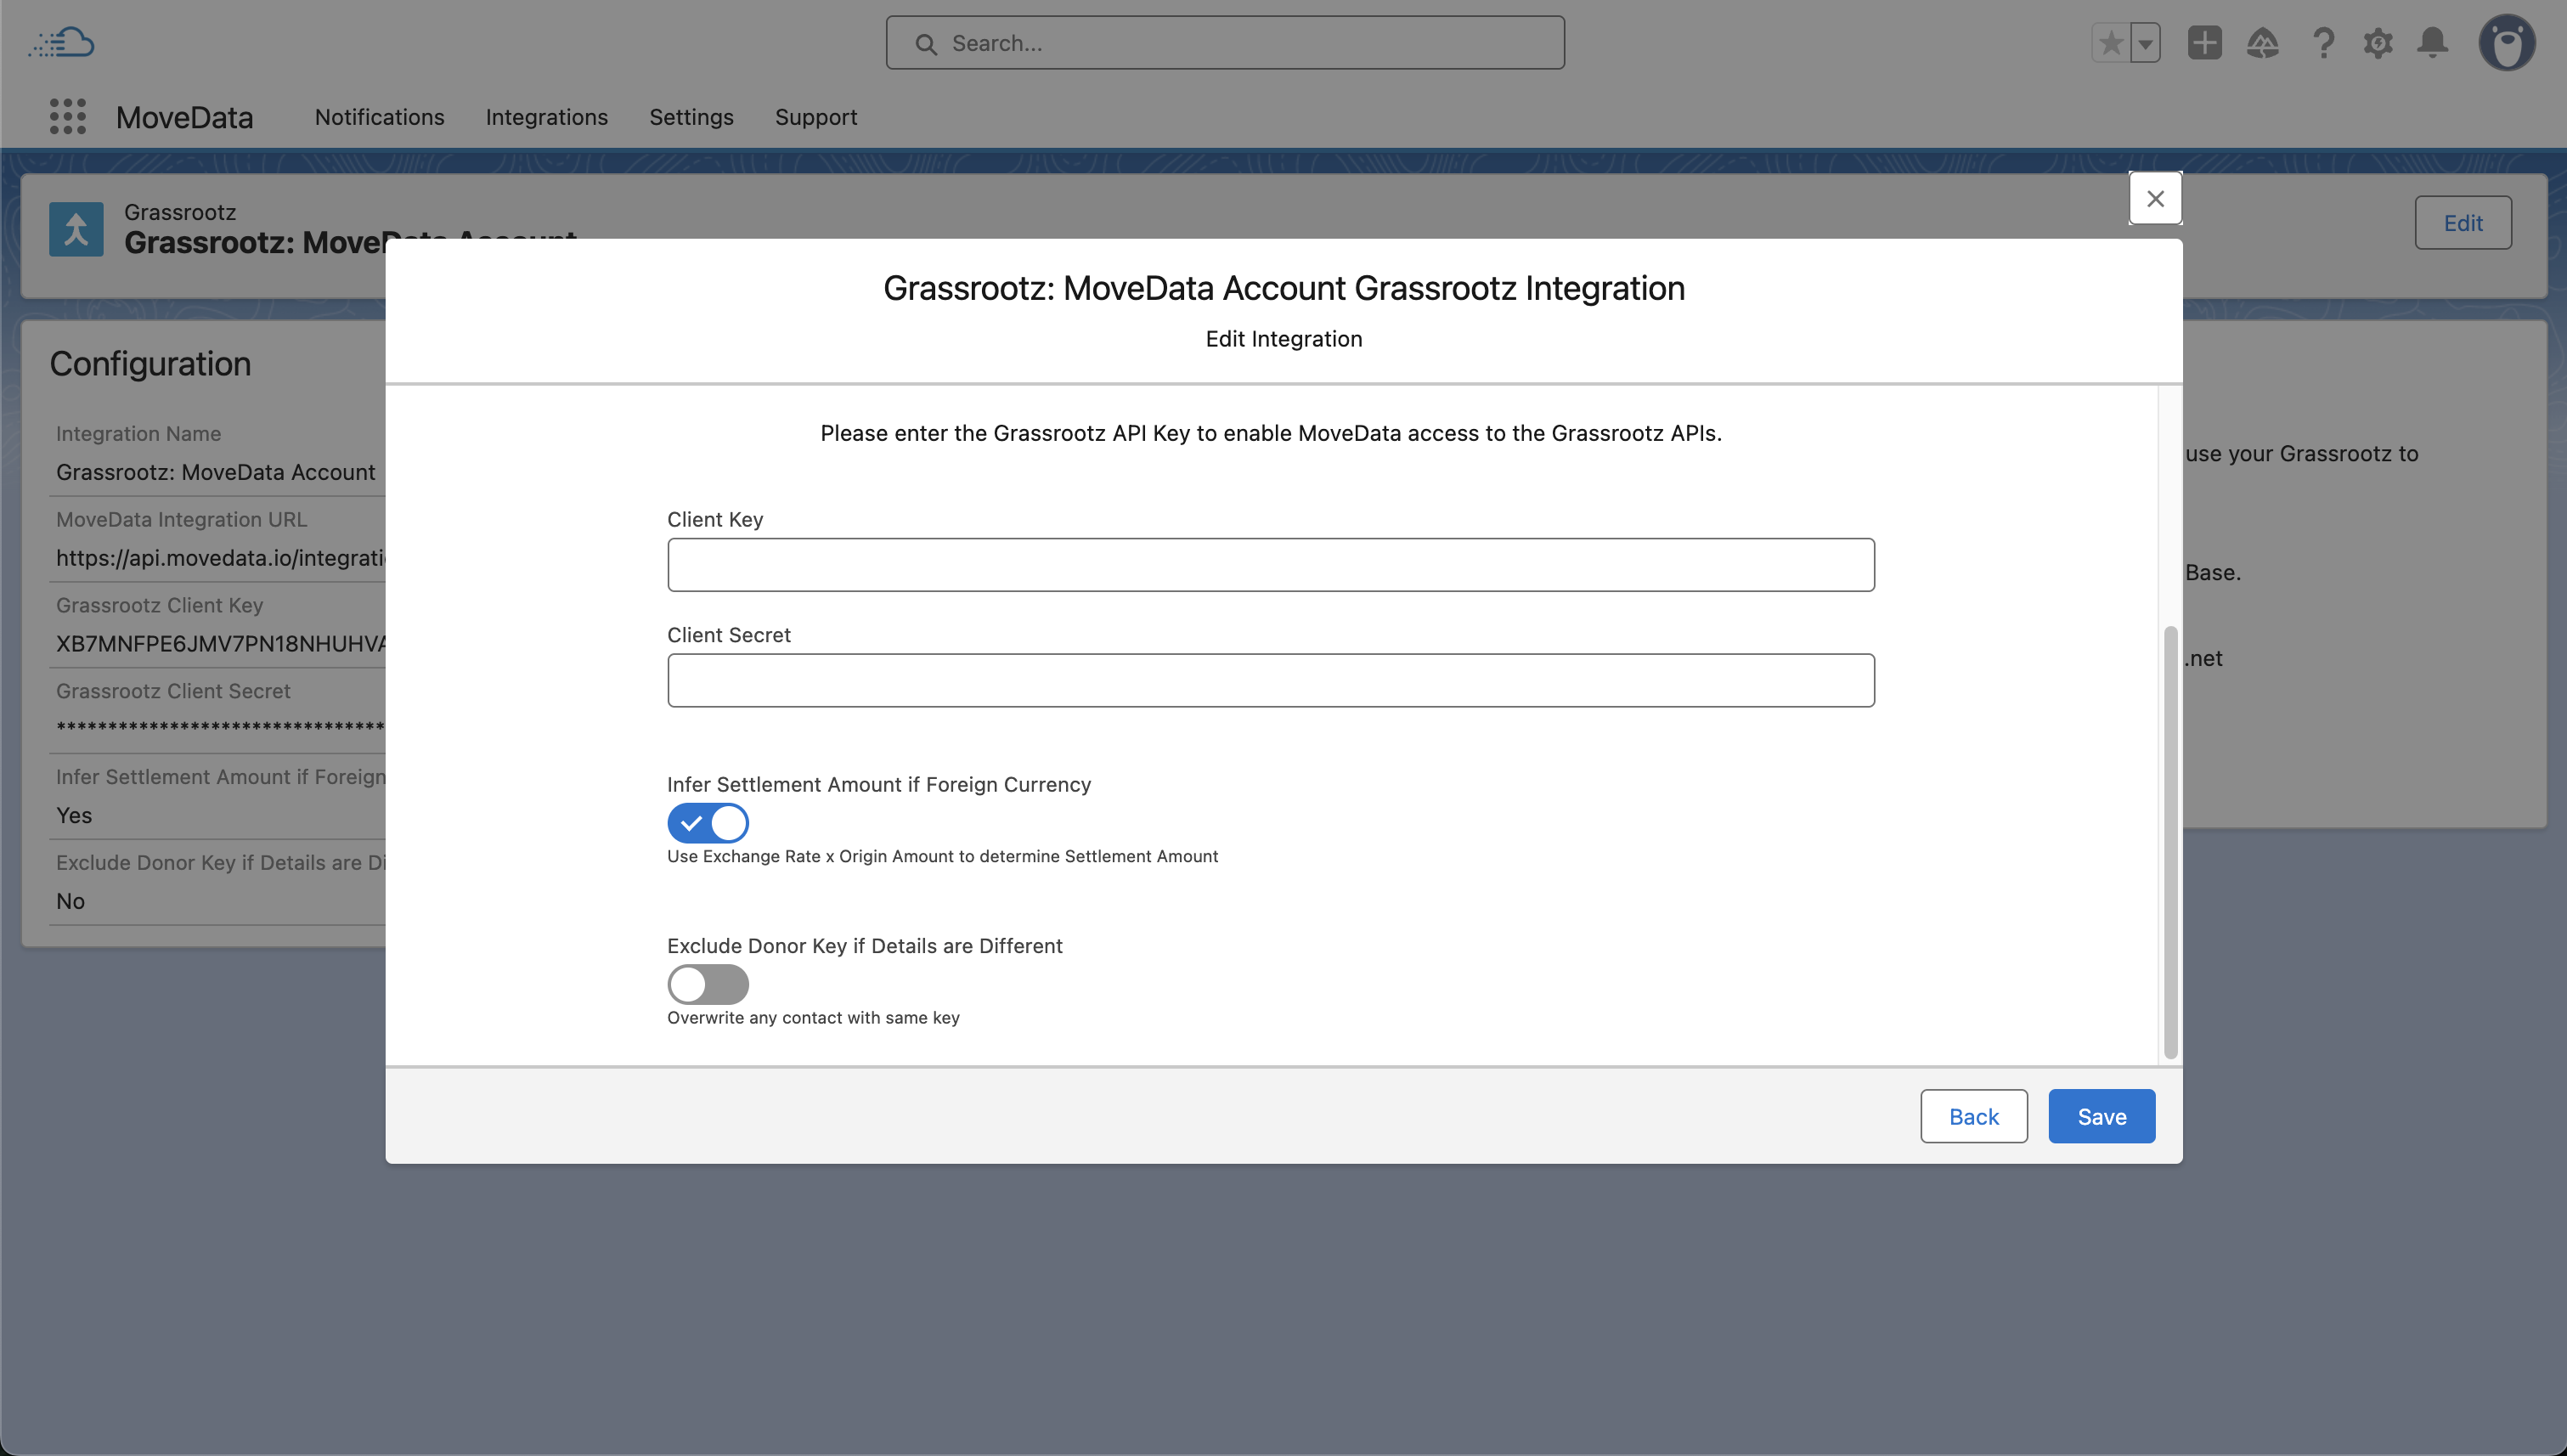Image resolution: width=2567 pixels, height=1456 pixels.
Task: Focus the Client Key field
Action: (x=1270, y=565)
